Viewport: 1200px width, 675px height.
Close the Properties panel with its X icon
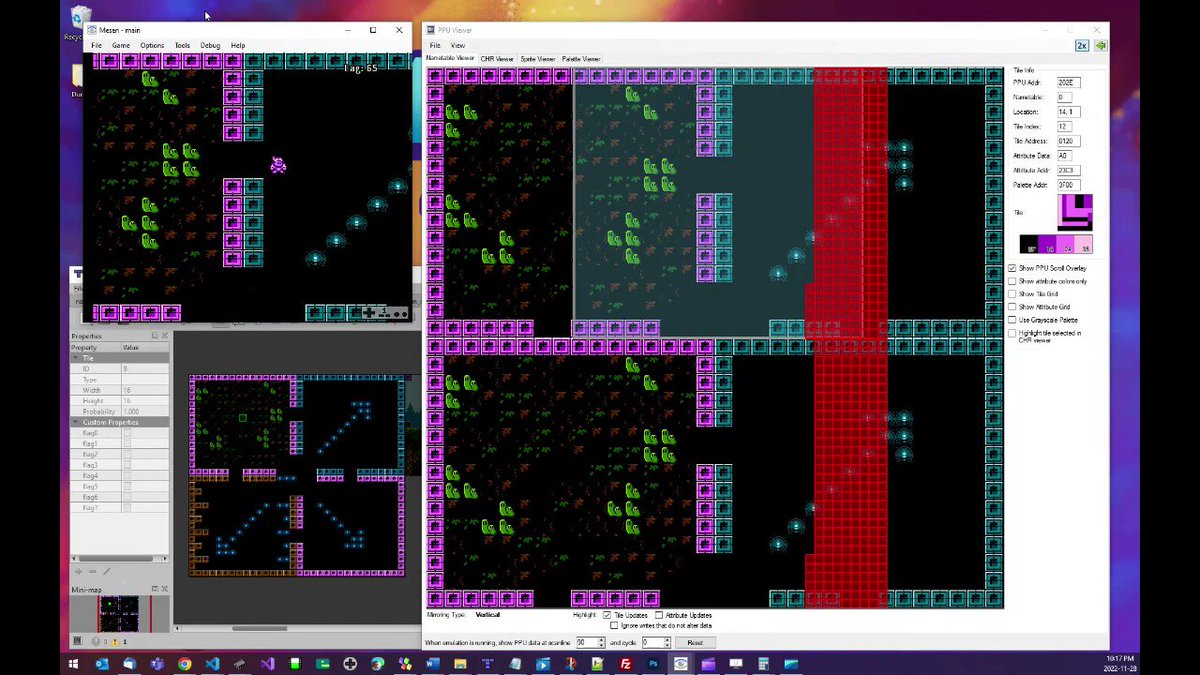[165, 336]
